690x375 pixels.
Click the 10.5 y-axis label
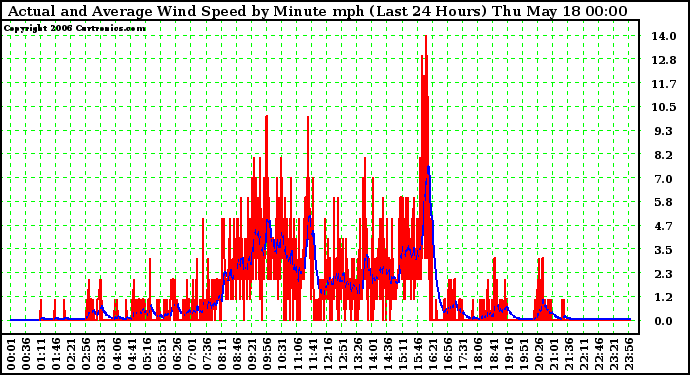(x=664, y=107)
